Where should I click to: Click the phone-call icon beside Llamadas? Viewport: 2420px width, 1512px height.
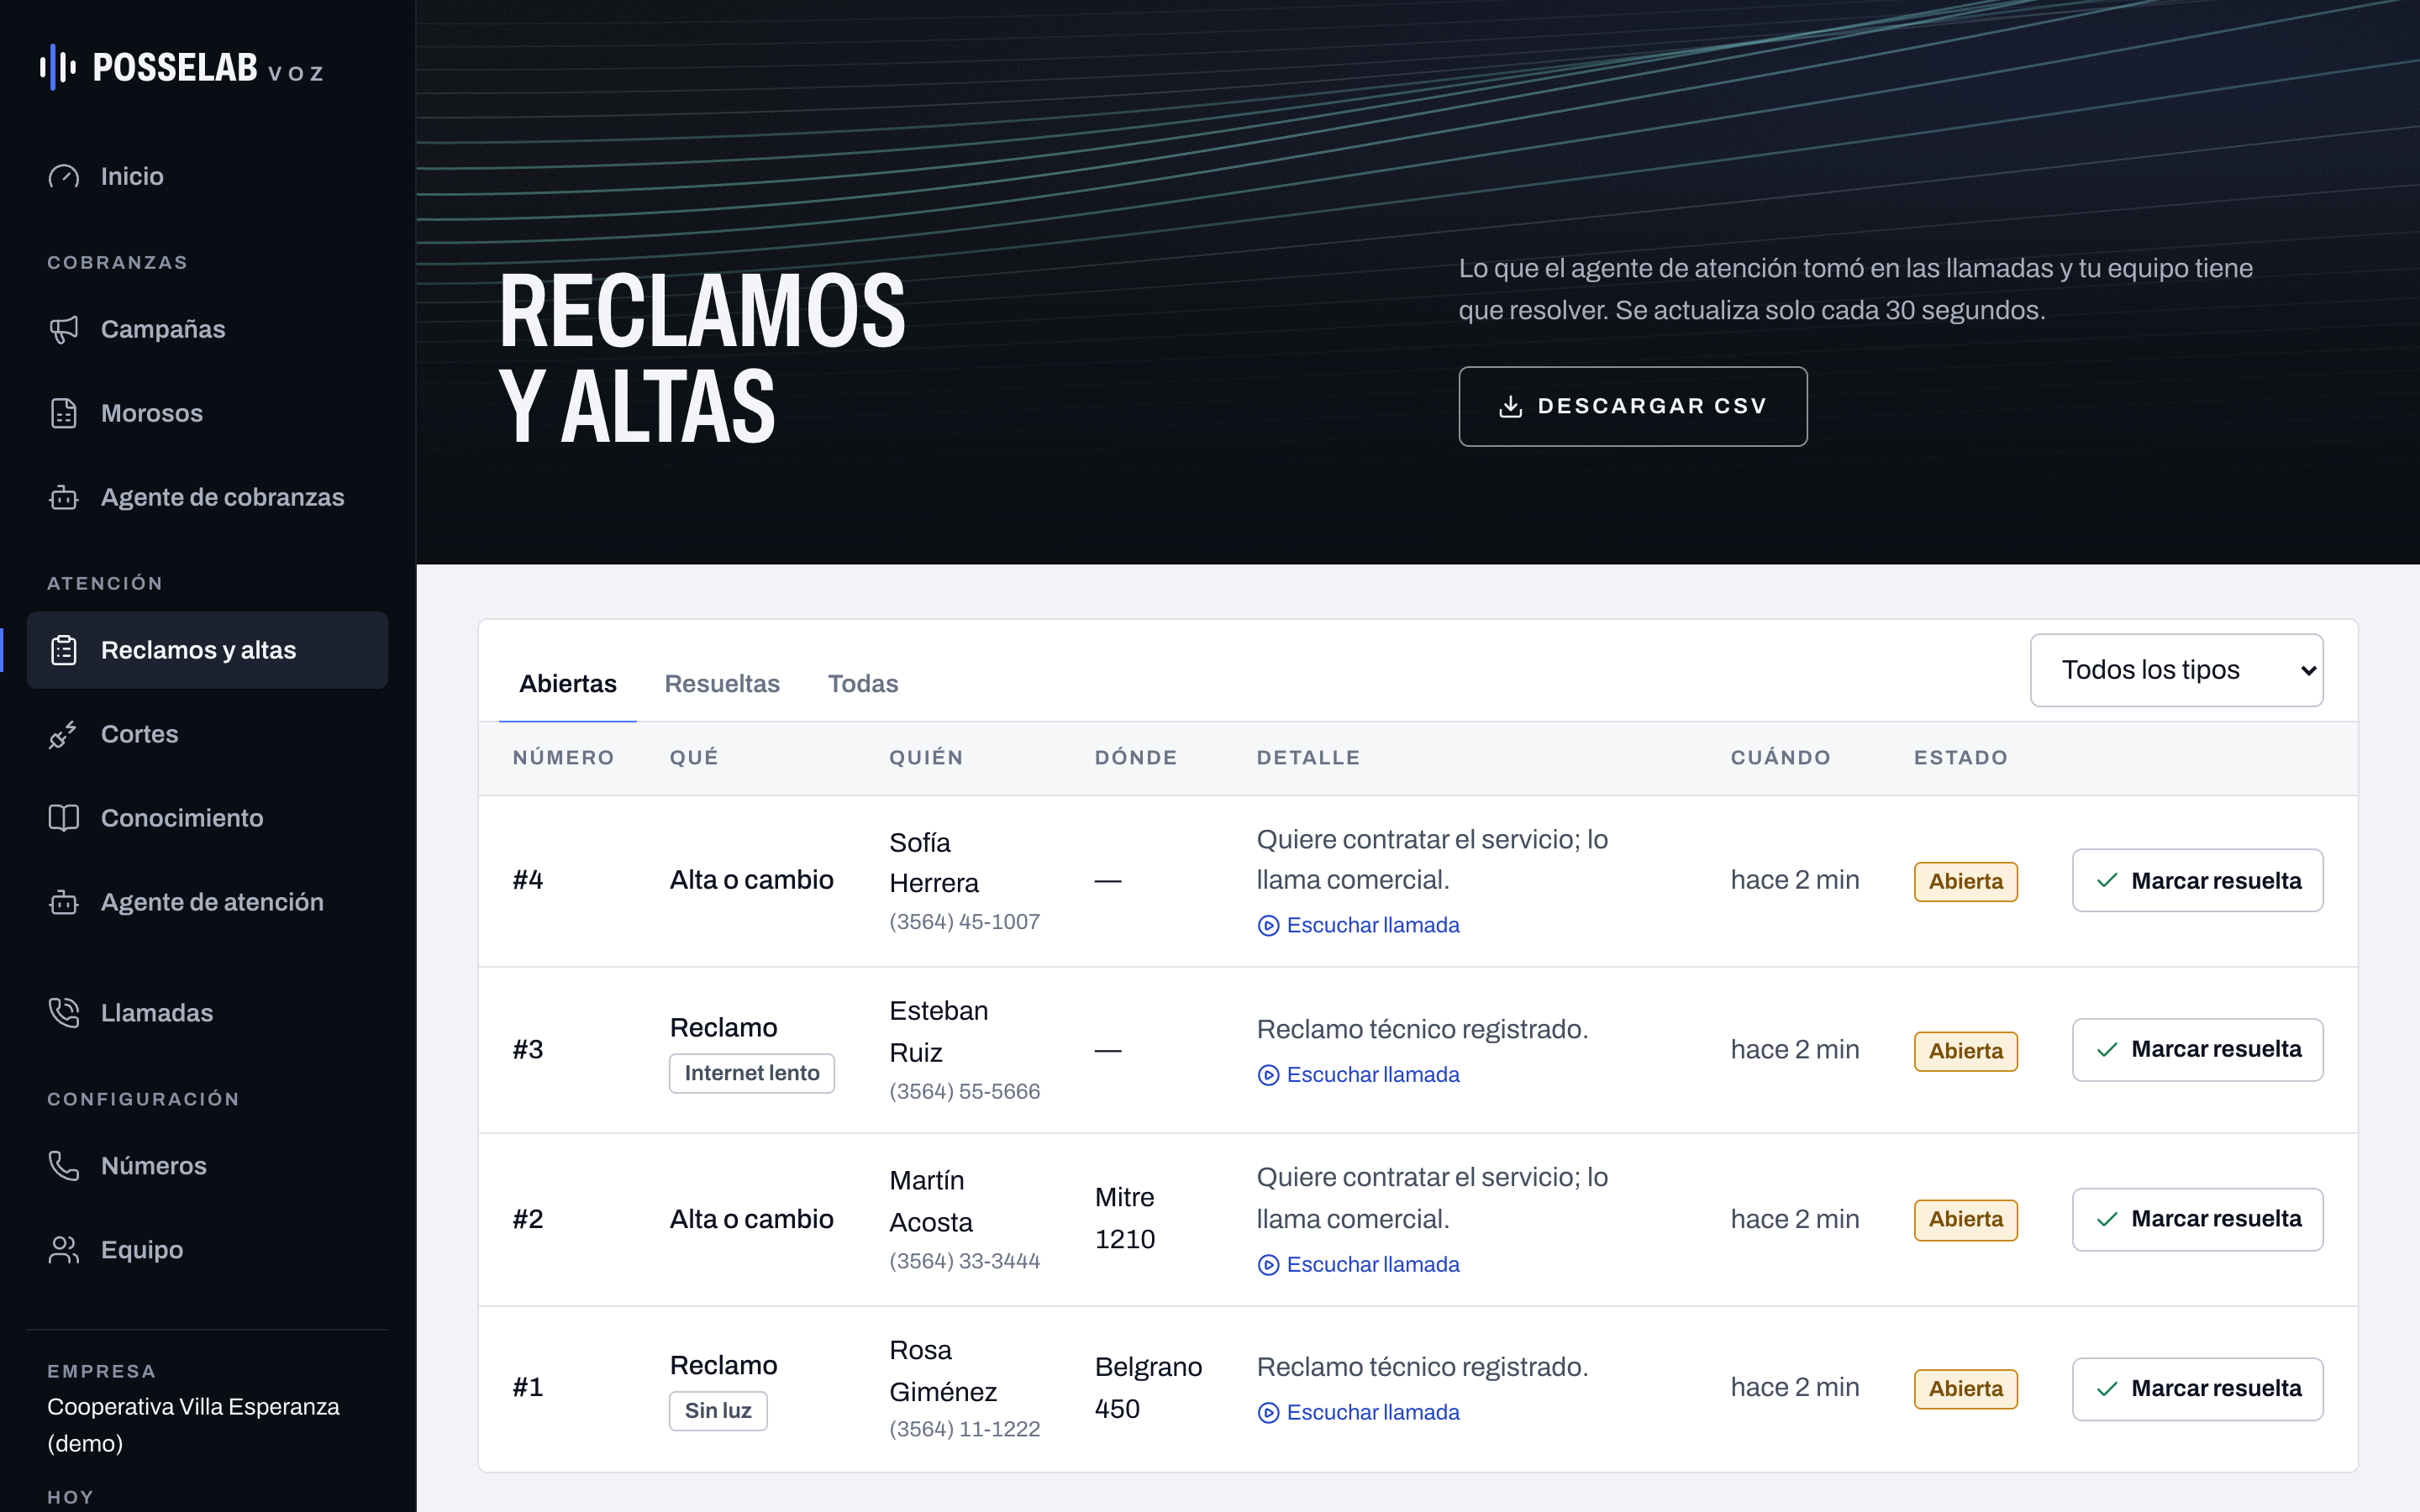[64, 1013]
